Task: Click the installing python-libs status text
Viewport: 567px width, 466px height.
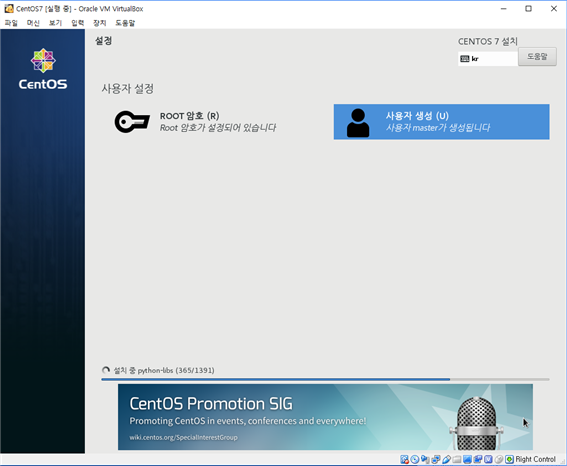Action: 164,370
